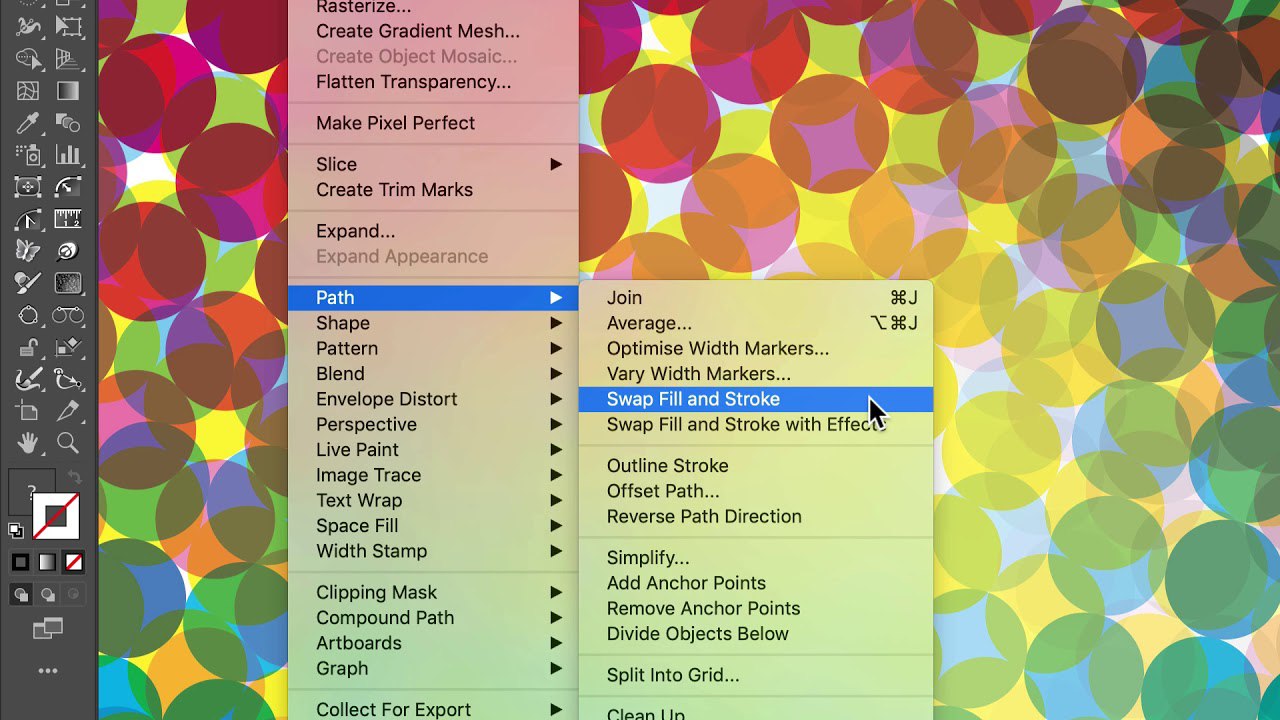Select the ruler measure tool
The width and height of the screenshot is (1280, 720).
[x=68, y=219]
